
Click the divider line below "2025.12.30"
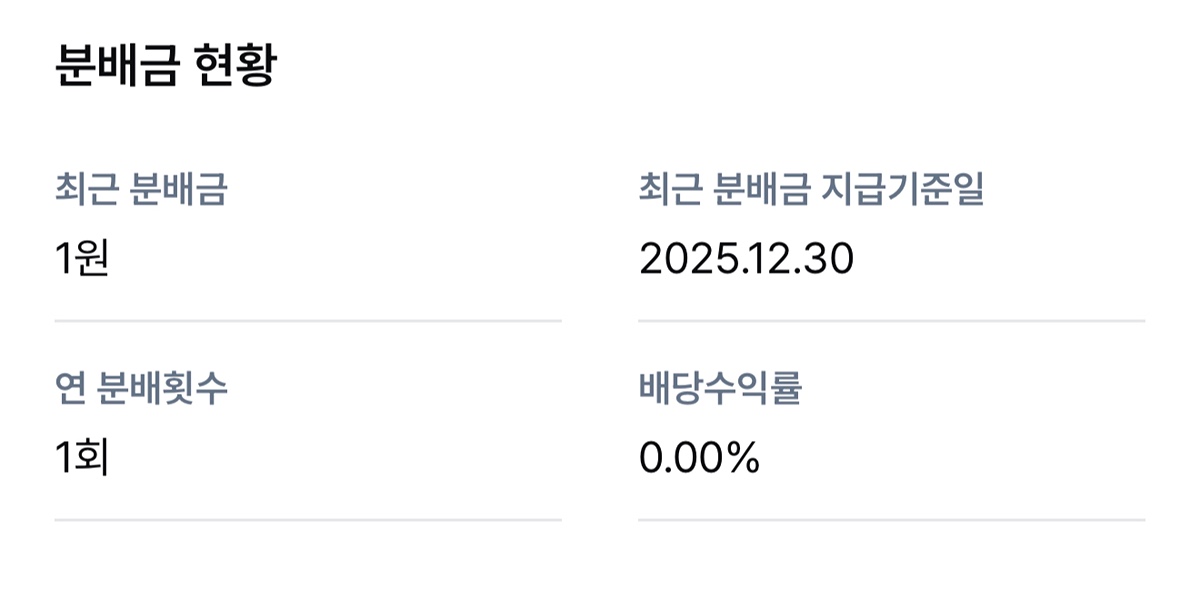891,321
